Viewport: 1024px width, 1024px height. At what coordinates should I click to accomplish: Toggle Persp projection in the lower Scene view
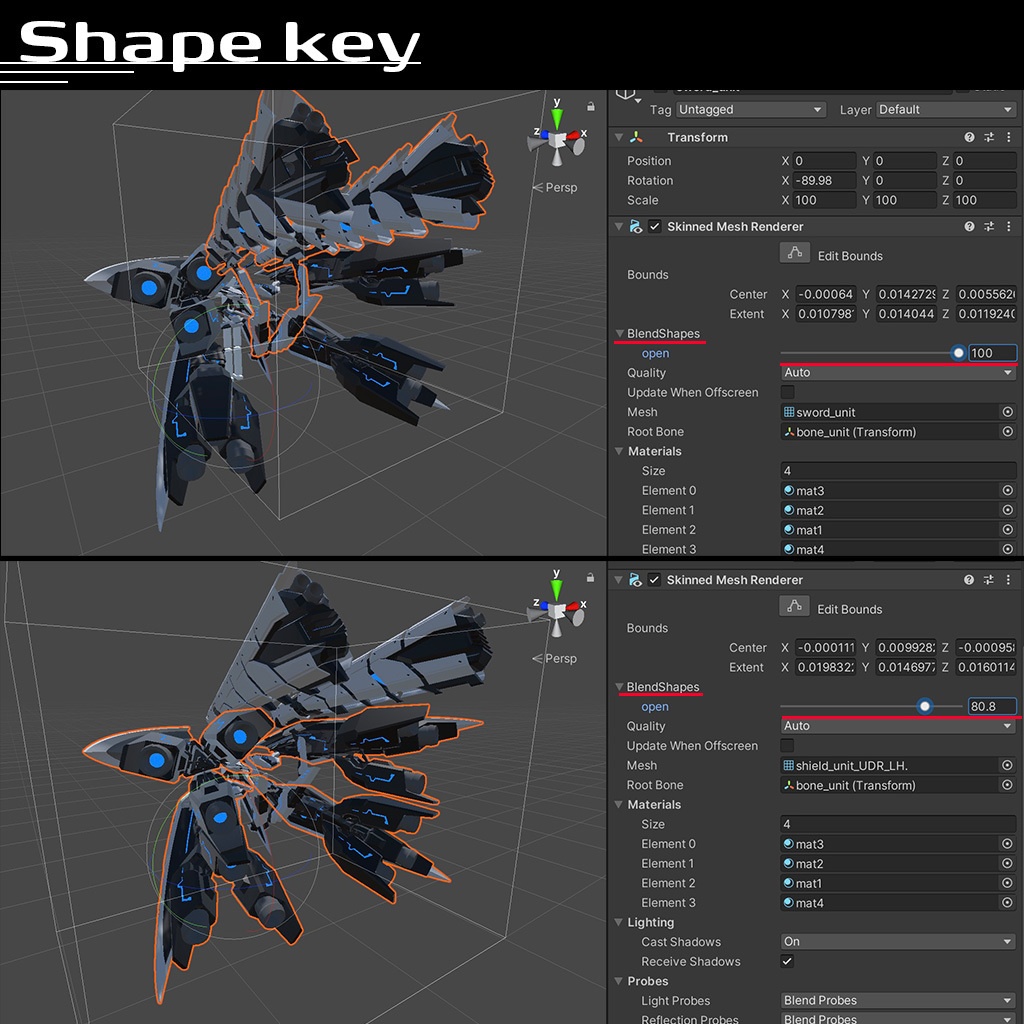pyautogui.click(x=555, y=658)
